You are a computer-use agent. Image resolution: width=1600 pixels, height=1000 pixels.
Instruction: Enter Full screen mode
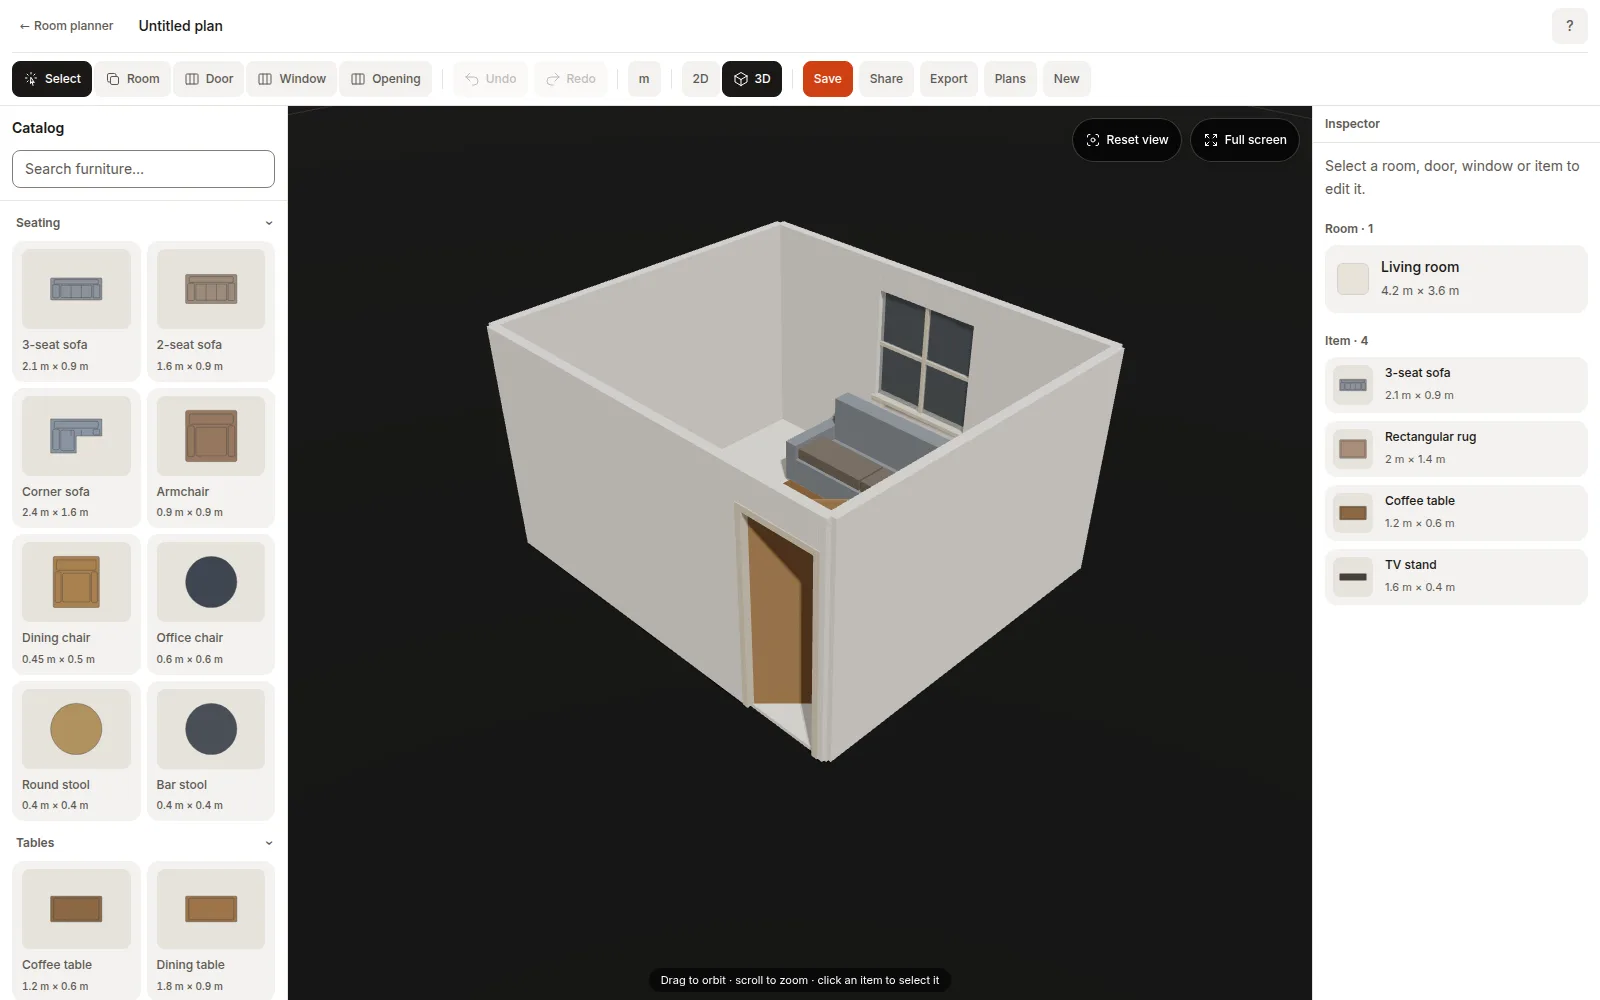[x=1245, y=140]
